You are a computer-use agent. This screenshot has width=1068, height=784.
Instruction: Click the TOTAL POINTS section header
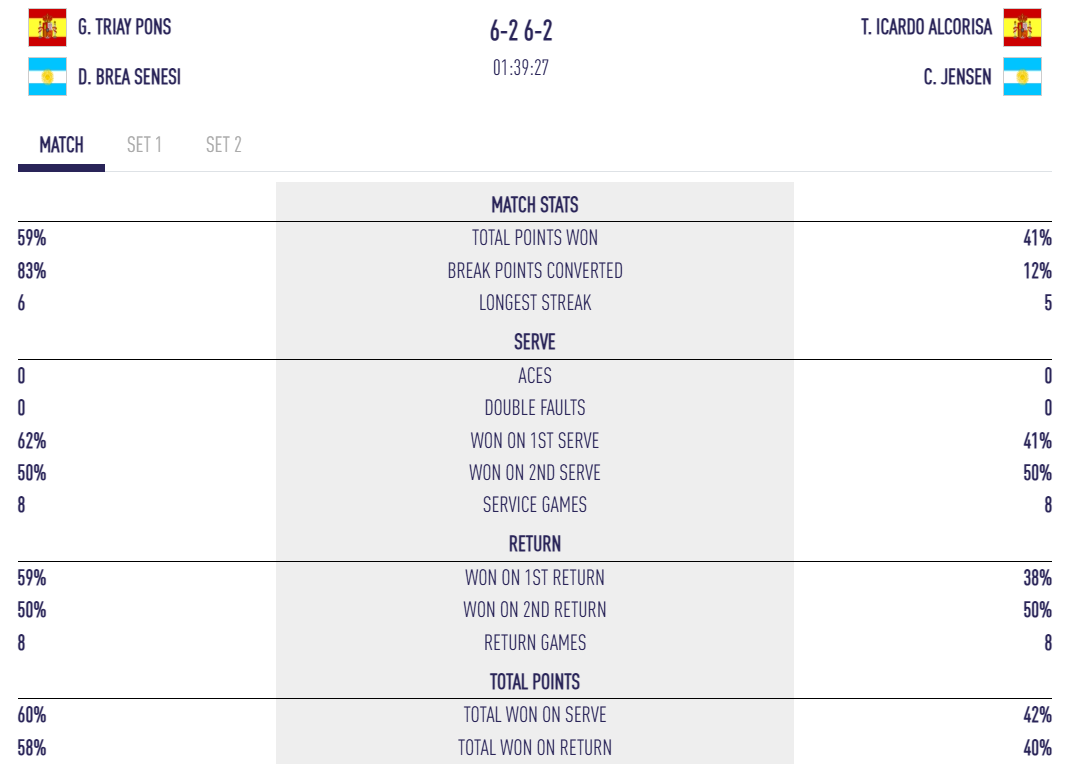(535, 682)
